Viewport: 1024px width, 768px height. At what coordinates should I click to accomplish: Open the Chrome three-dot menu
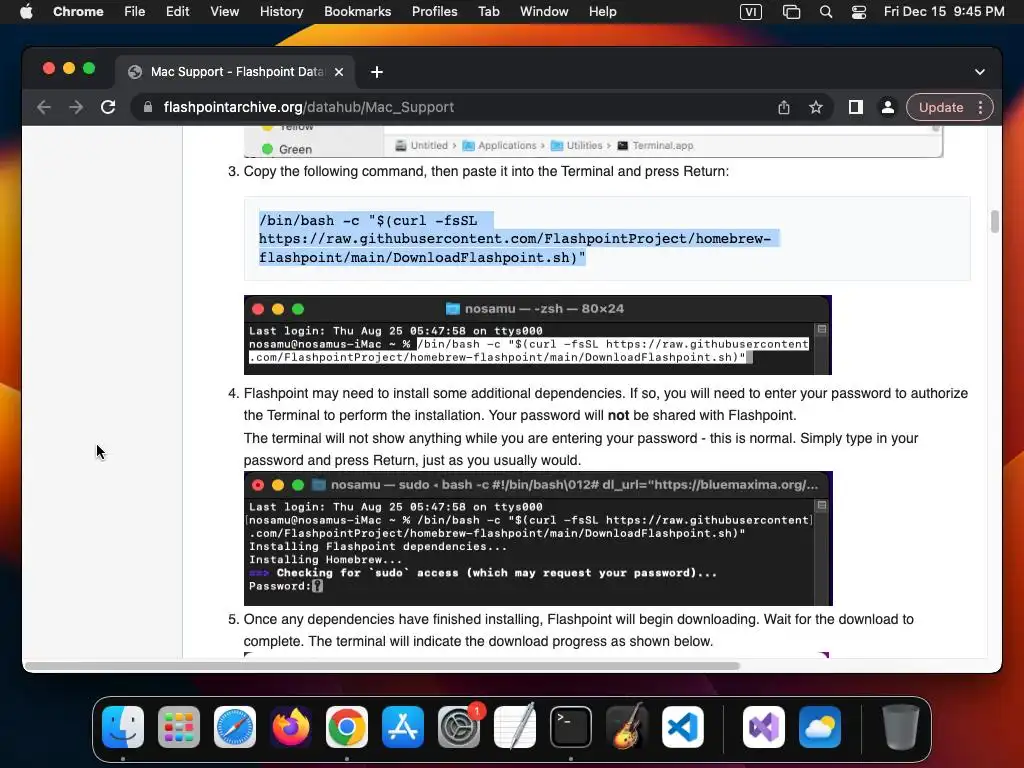980,107
